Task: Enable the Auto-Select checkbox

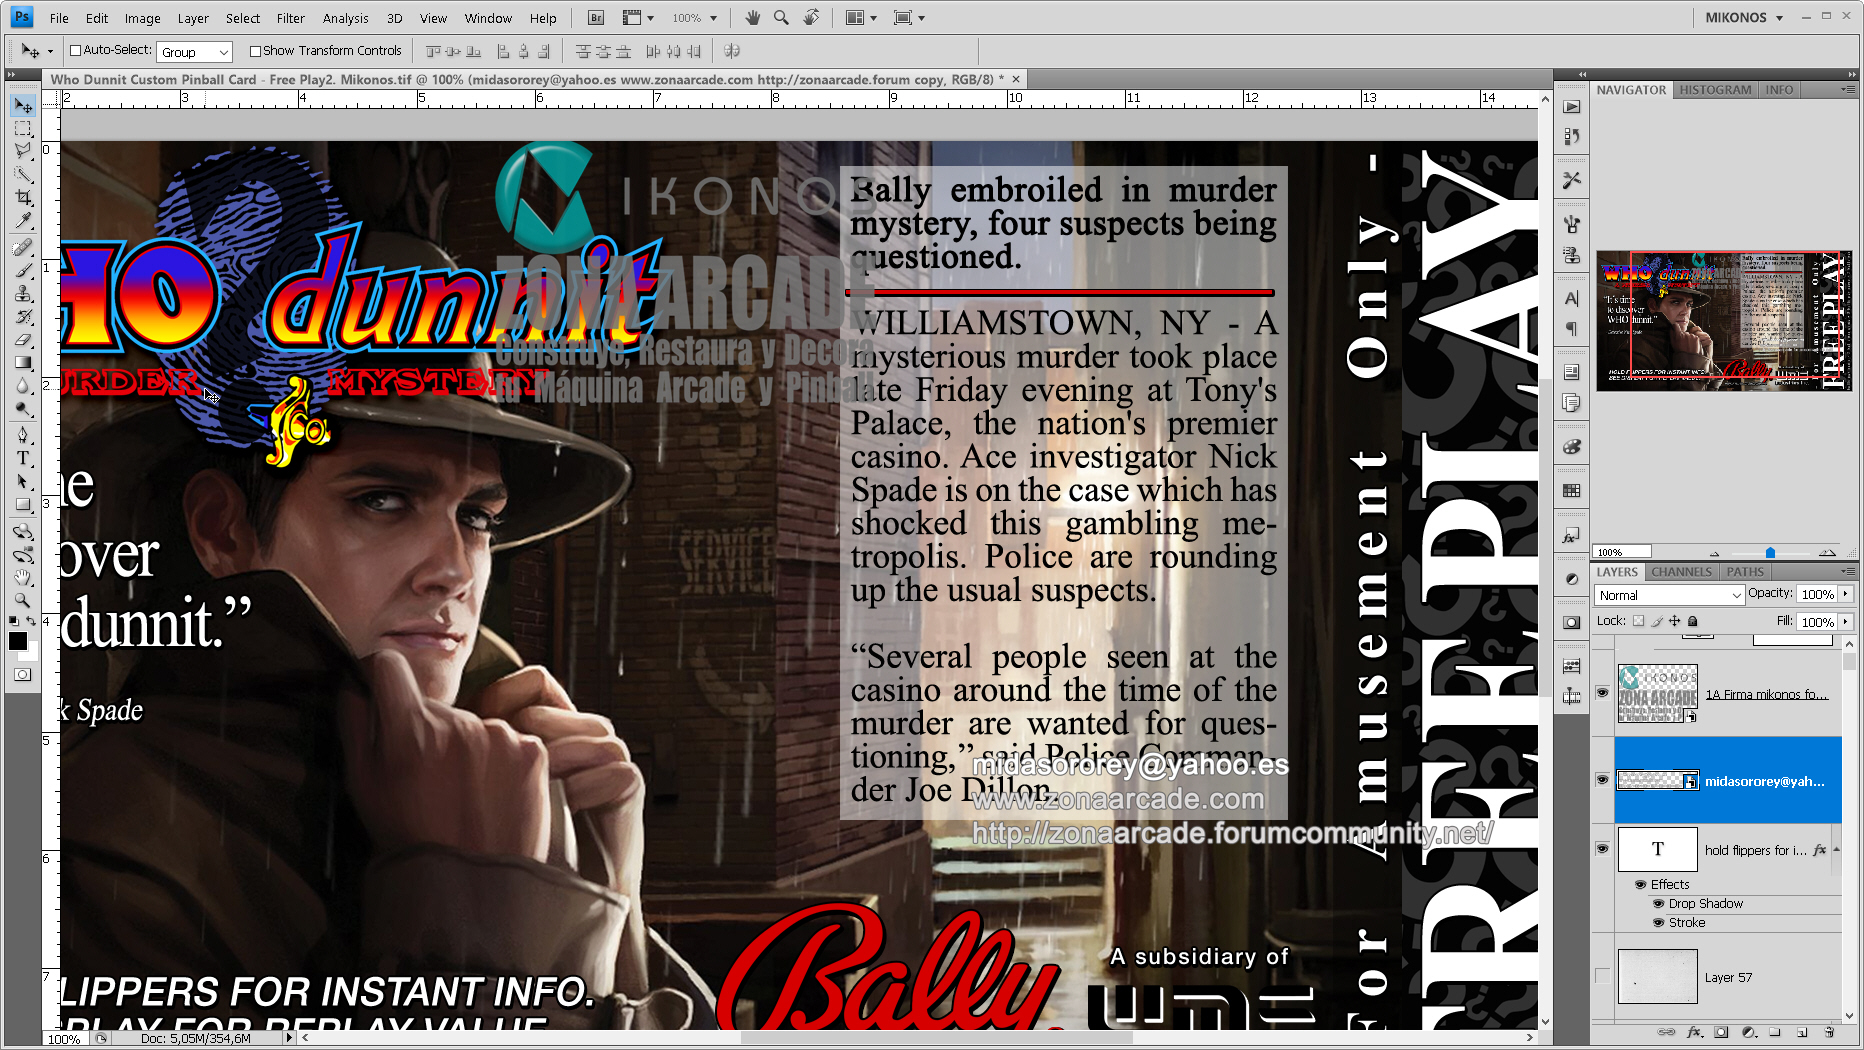Action: coord(75,51)
